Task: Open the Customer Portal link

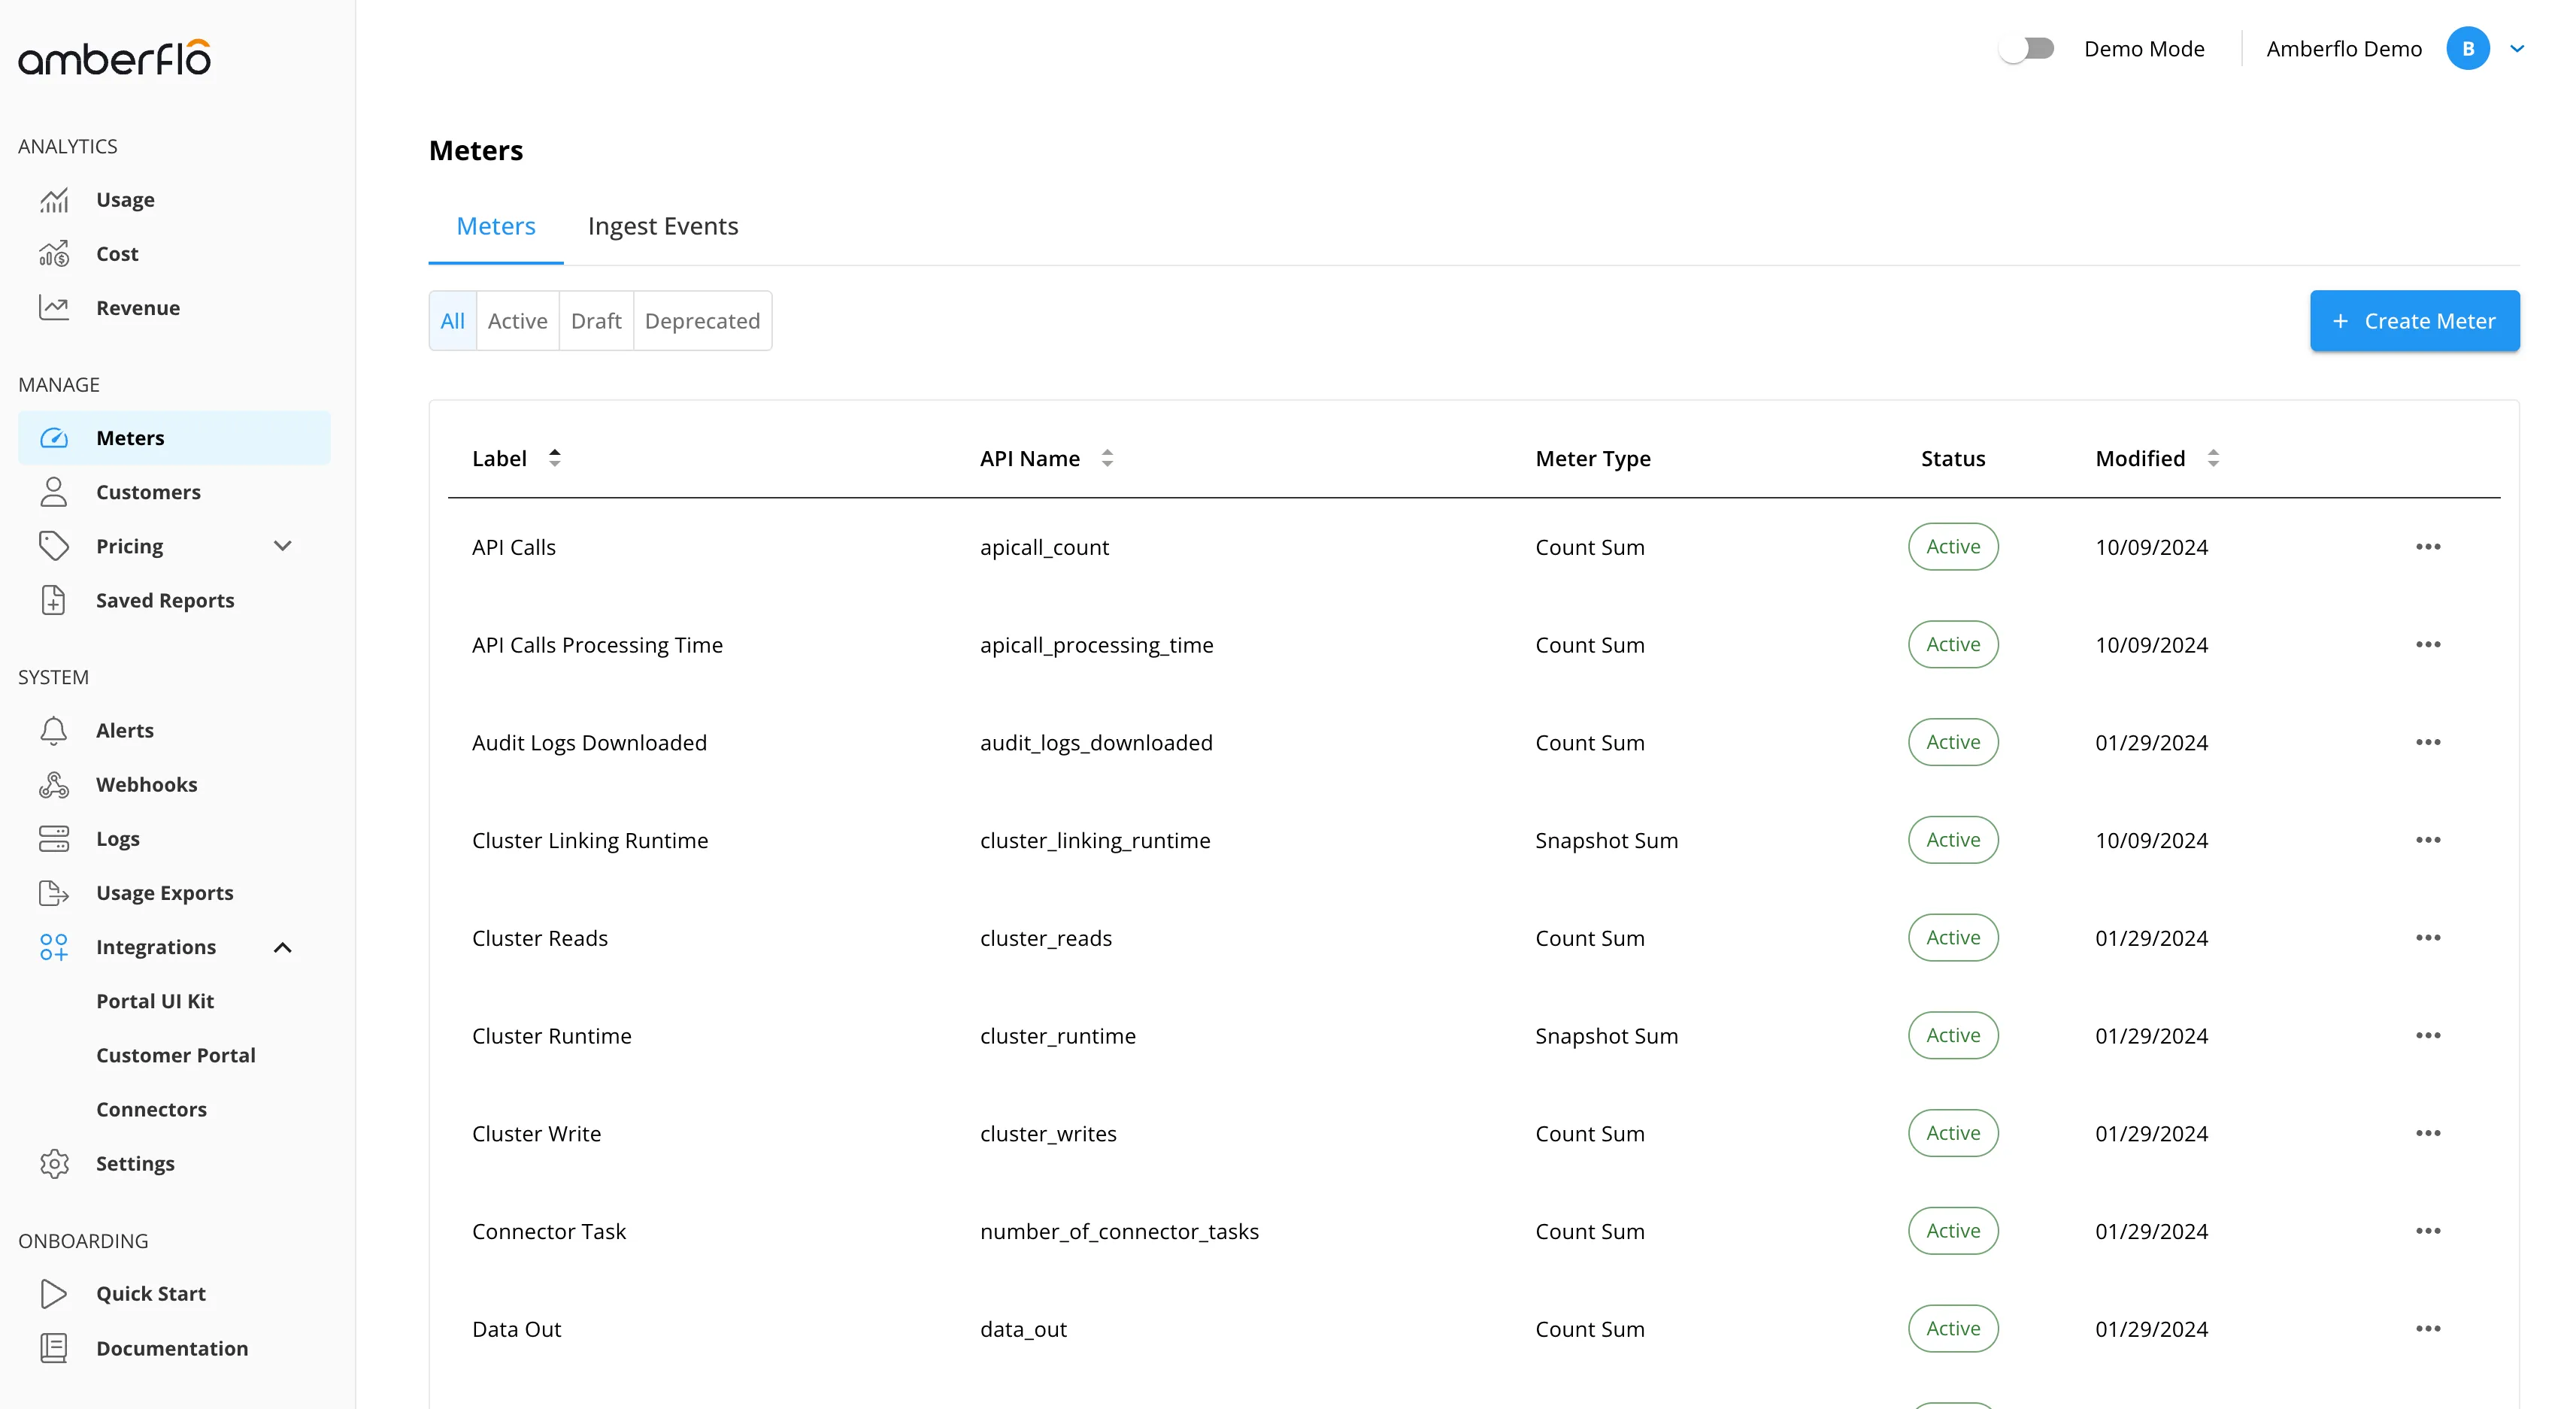Action: coord(176,1055)
